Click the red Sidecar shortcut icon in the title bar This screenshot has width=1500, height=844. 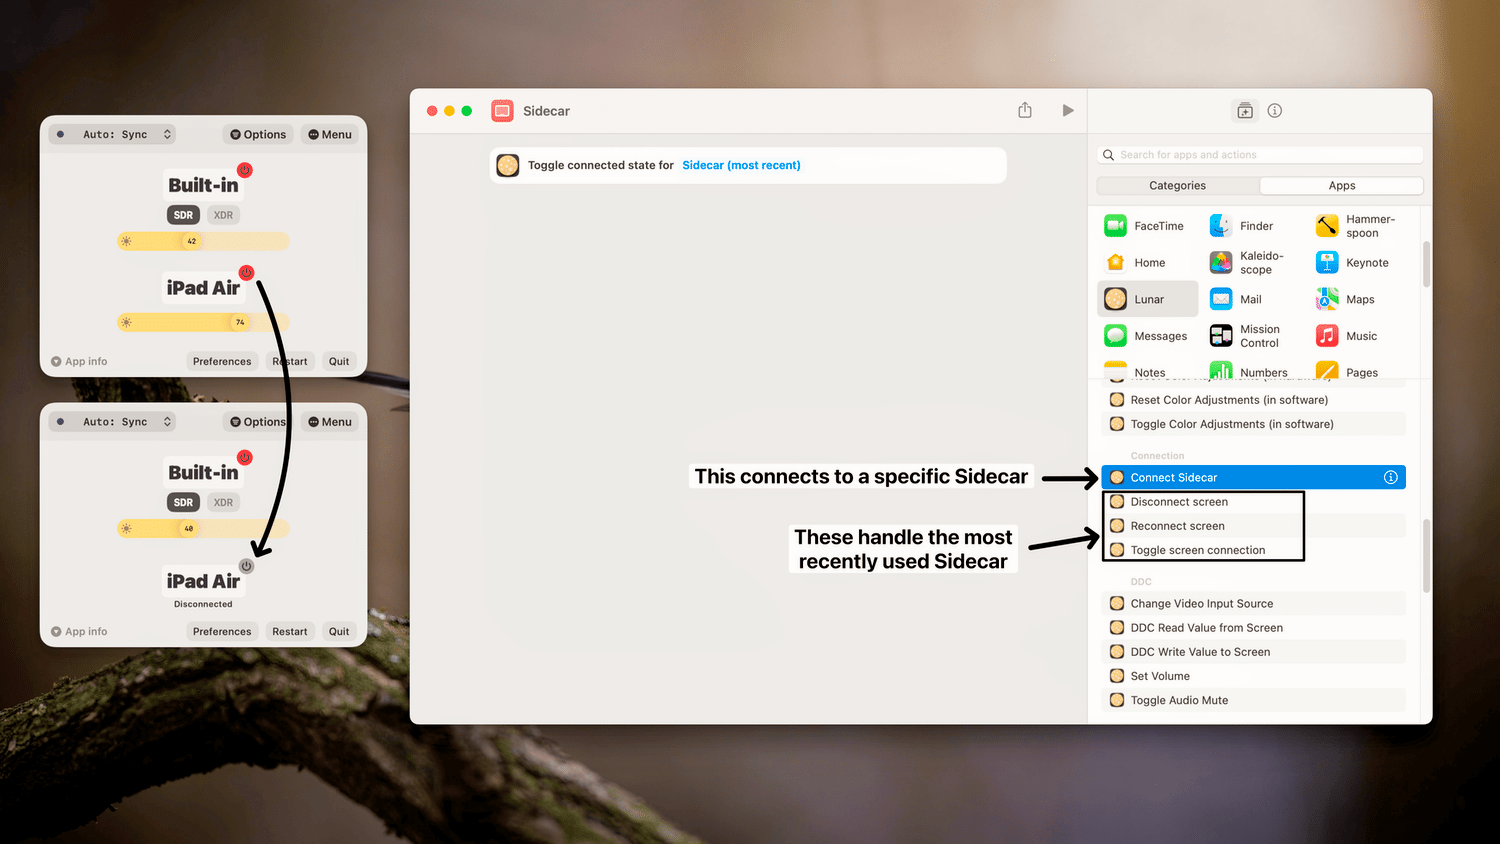tap(502, 111)
